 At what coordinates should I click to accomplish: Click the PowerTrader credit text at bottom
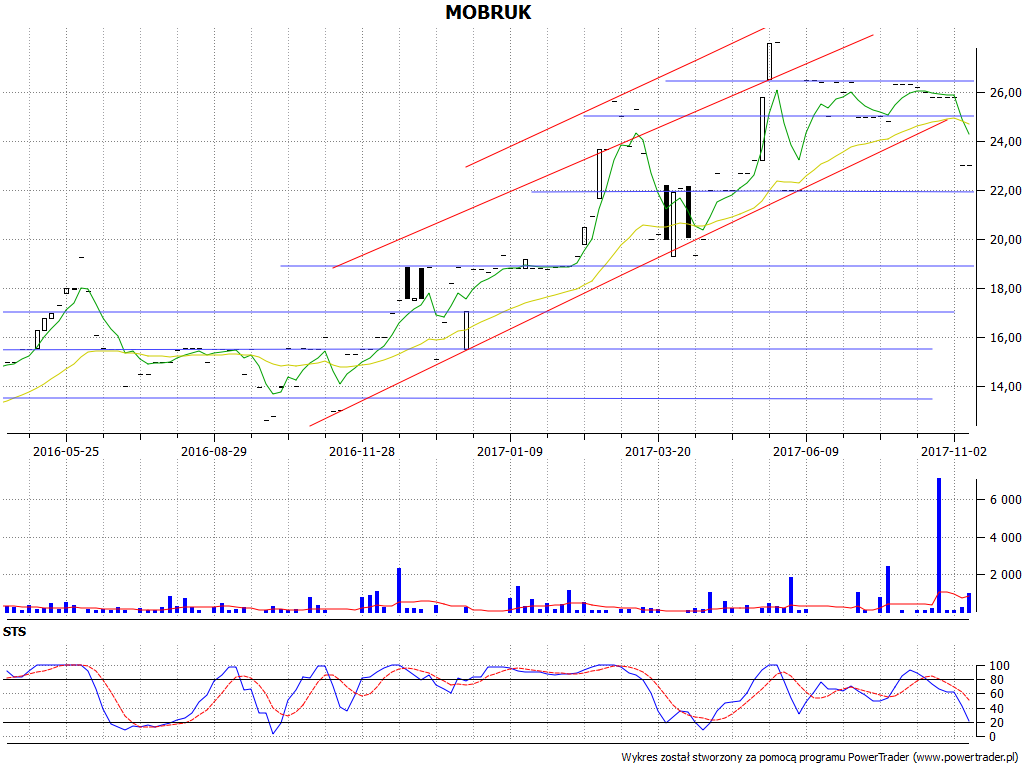tap(822, 757)
